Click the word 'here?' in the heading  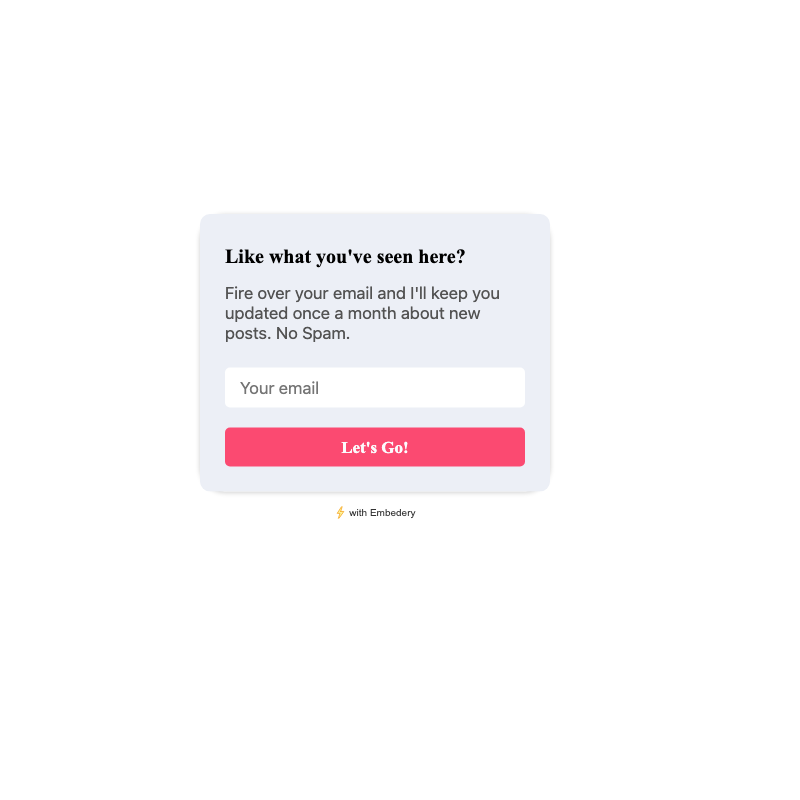[442, 257]
